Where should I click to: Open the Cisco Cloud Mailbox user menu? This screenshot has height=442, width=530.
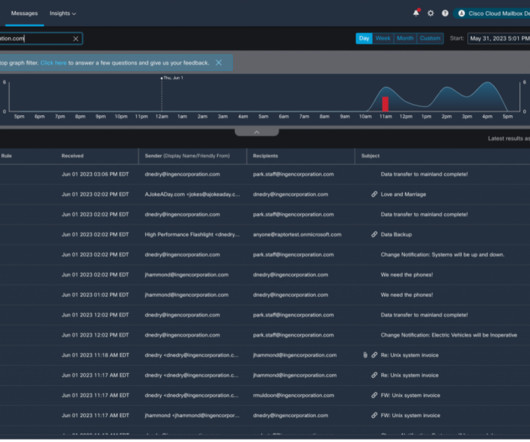(492, 14)
